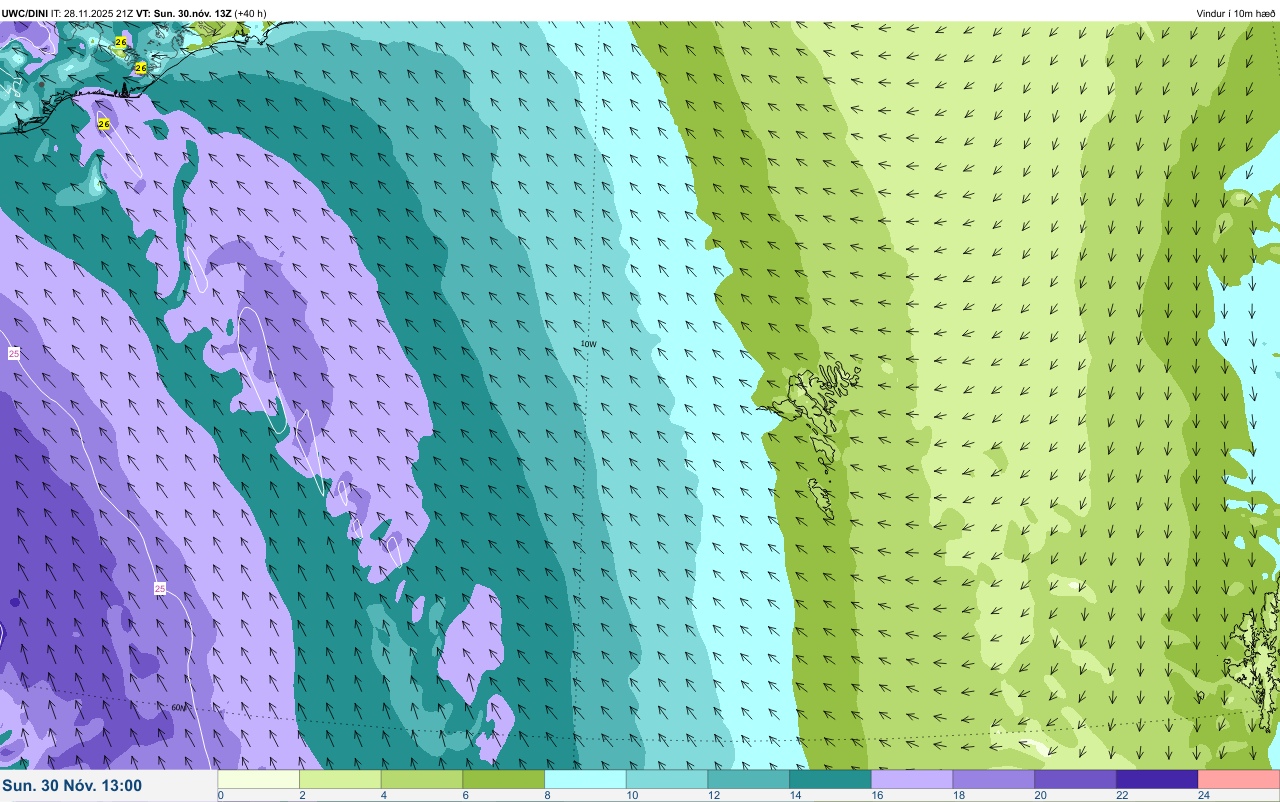The height and width of the screenshot is (802, 1280).
Task: Click the light teal 10–12 legend swatch
Action: [667, 779]
